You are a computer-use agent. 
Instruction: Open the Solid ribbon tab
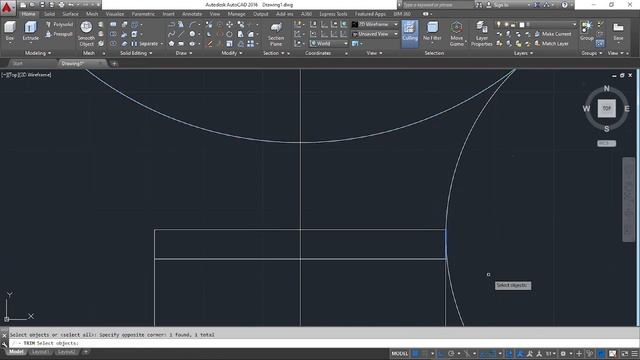[49, 14]
